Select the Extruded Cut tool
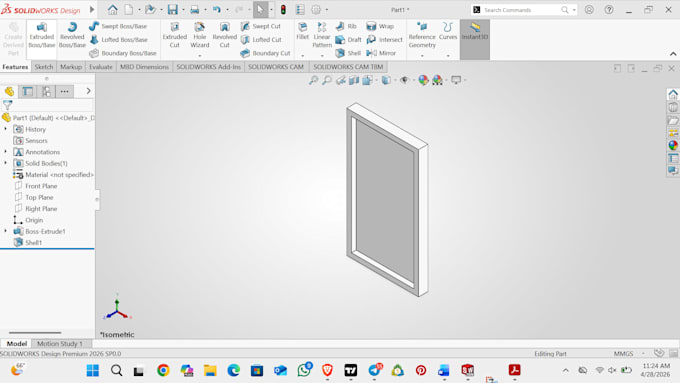Screen dimensions: 680x383 pos(174,35)
